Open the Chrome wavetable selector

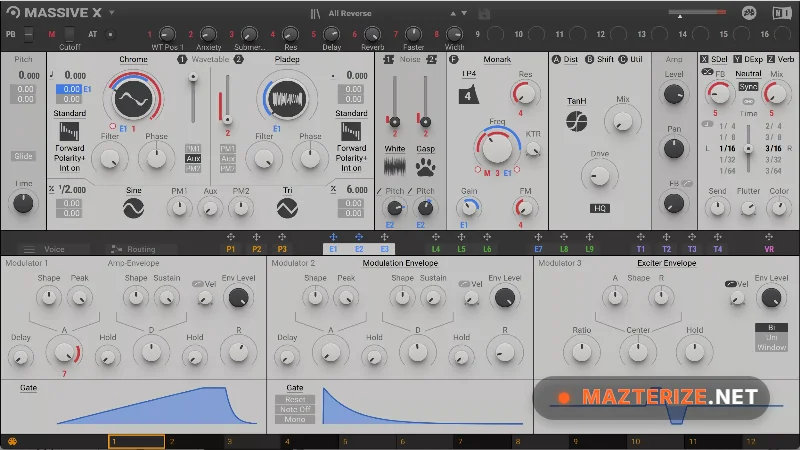point(133,59)
